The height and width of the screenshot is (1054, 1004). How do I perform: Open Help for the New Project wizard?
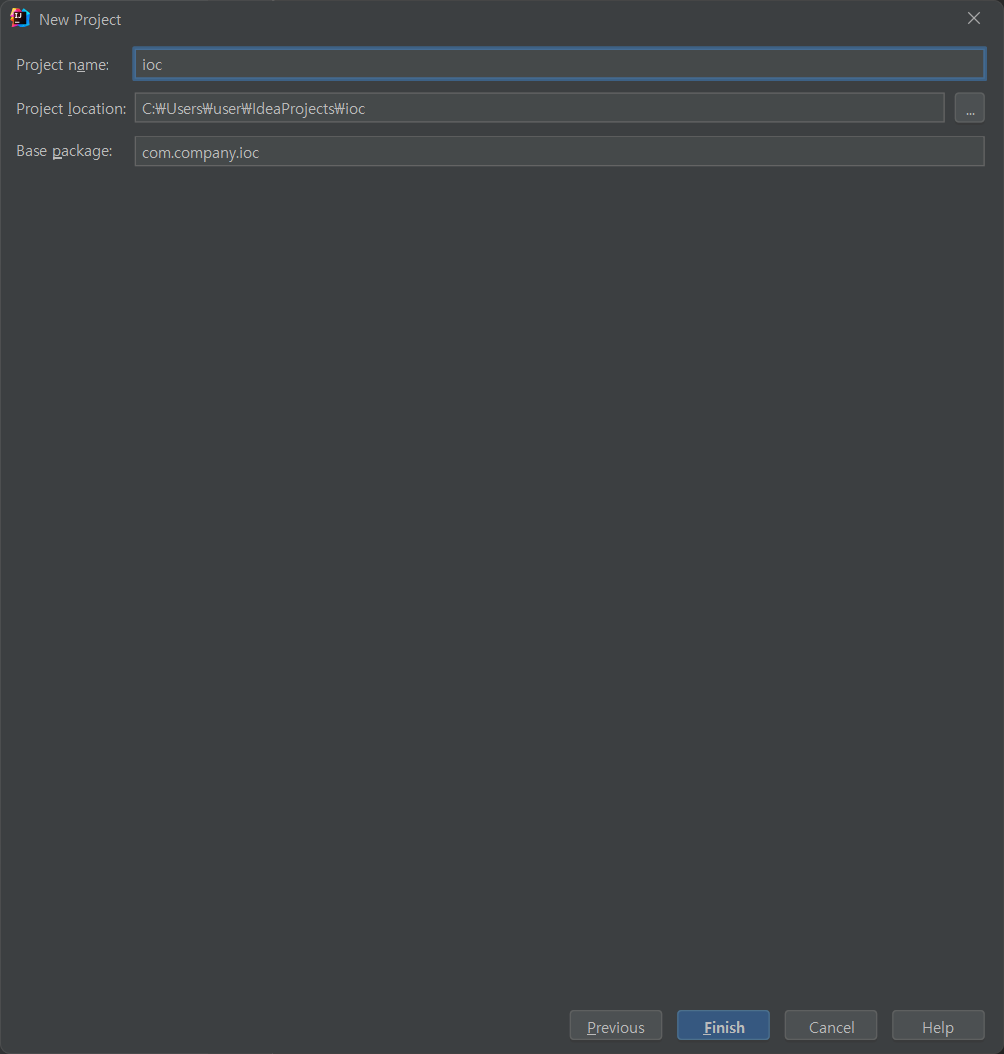[x=938, y=1026]
